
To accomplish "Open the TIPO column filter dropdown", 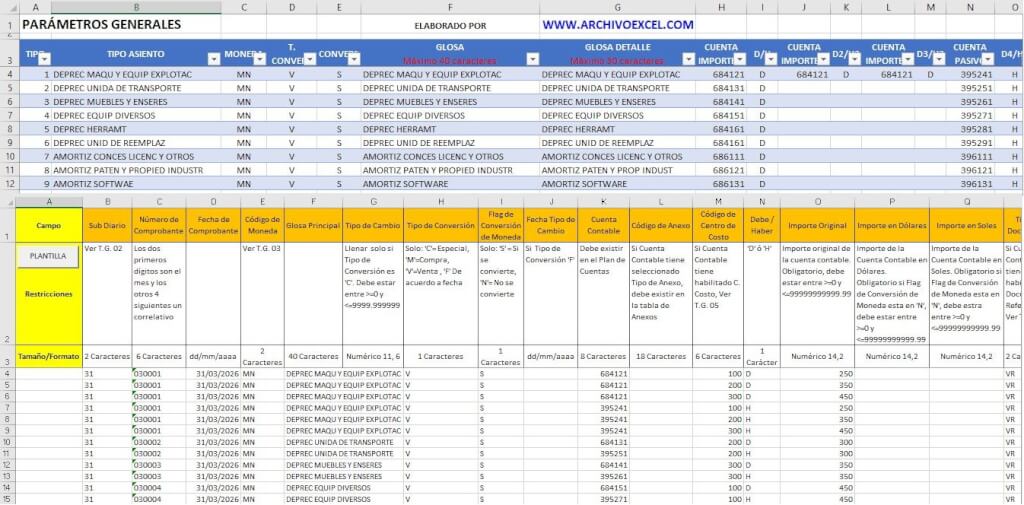I will click(x=43, y=60).
